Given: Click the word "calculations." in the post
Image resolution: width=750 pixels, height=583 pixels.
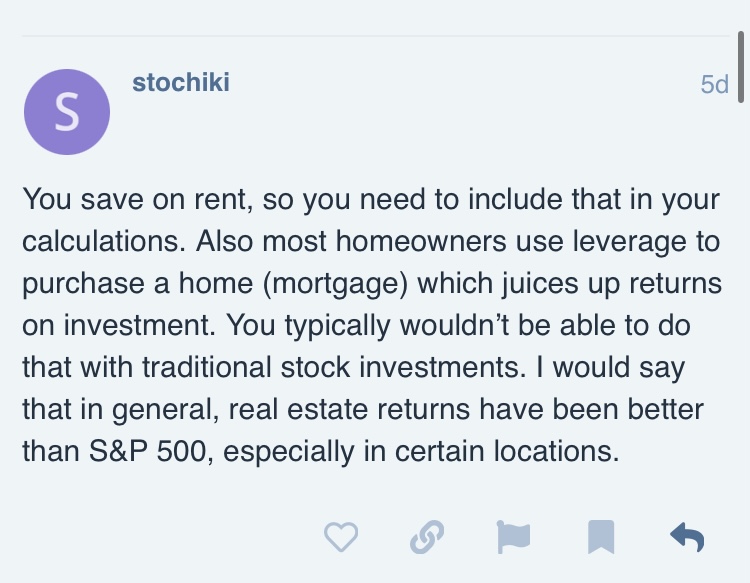Looking at the screenshot, I should pos(104,241).
